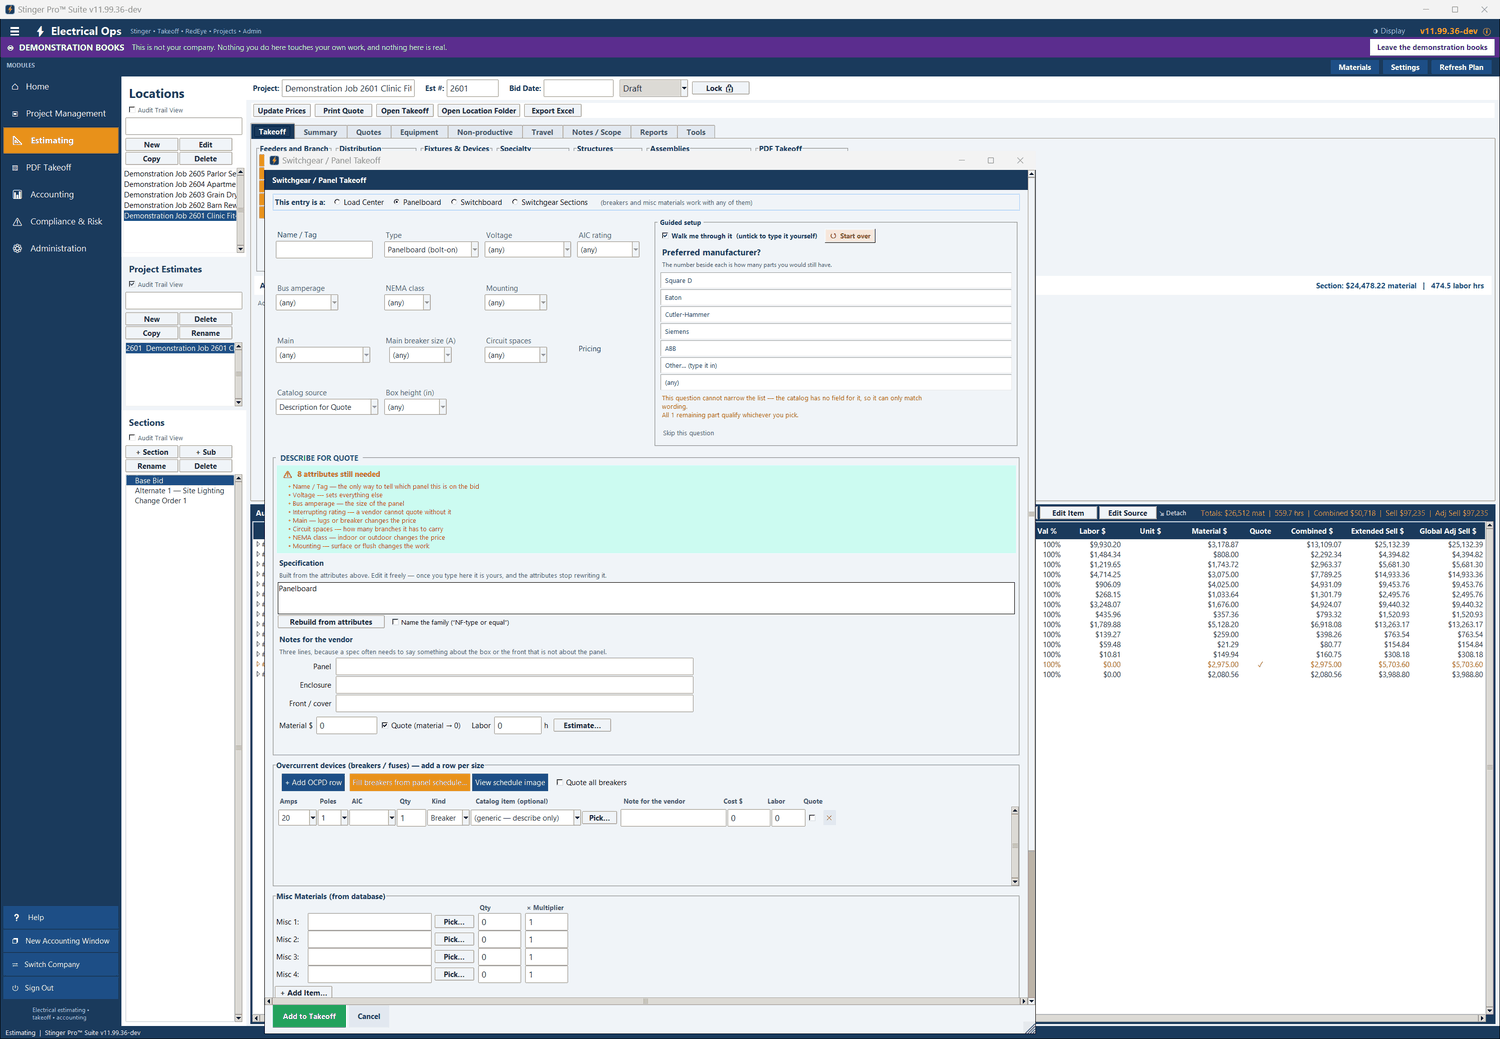Expand the Mounting dropdown
1500x1039 pixels.
pos(543,303)
